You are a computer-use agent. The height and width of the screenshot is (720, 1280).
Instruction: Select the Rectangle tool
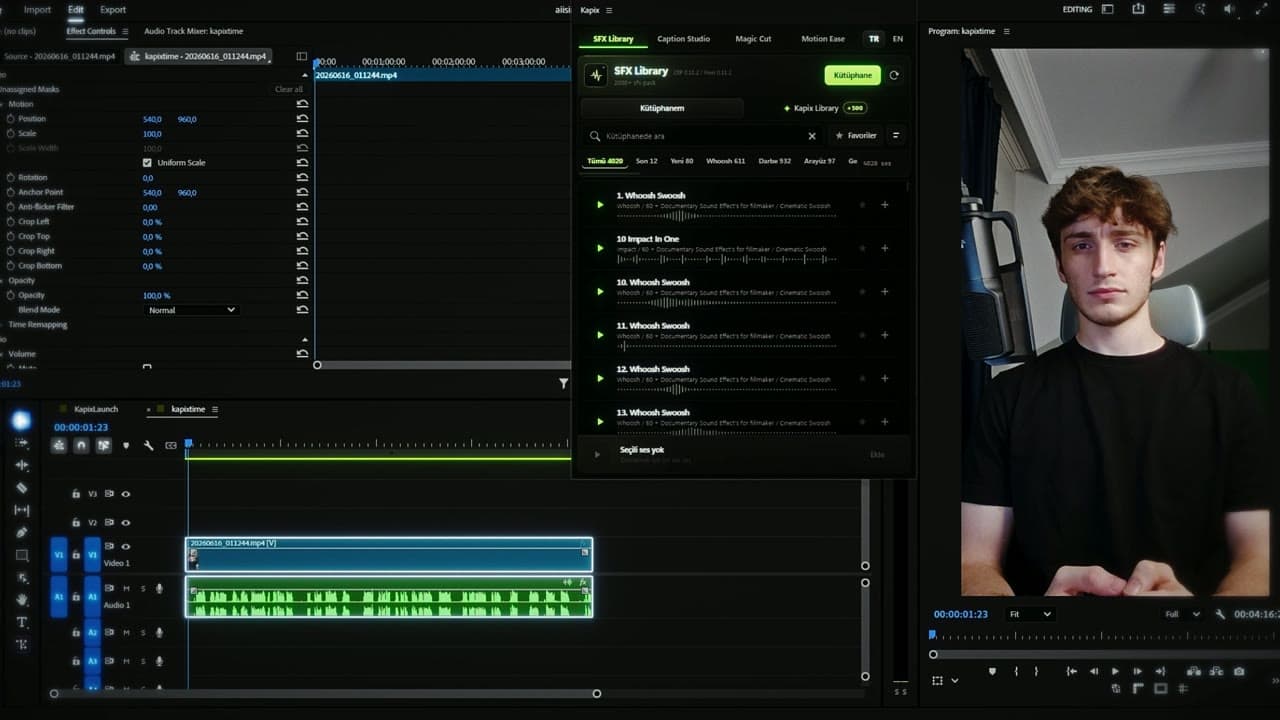[x=22, y=555]
